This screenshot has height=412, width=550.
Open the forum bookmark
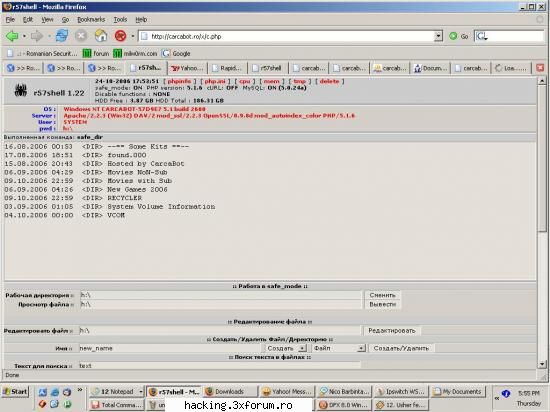96,54
